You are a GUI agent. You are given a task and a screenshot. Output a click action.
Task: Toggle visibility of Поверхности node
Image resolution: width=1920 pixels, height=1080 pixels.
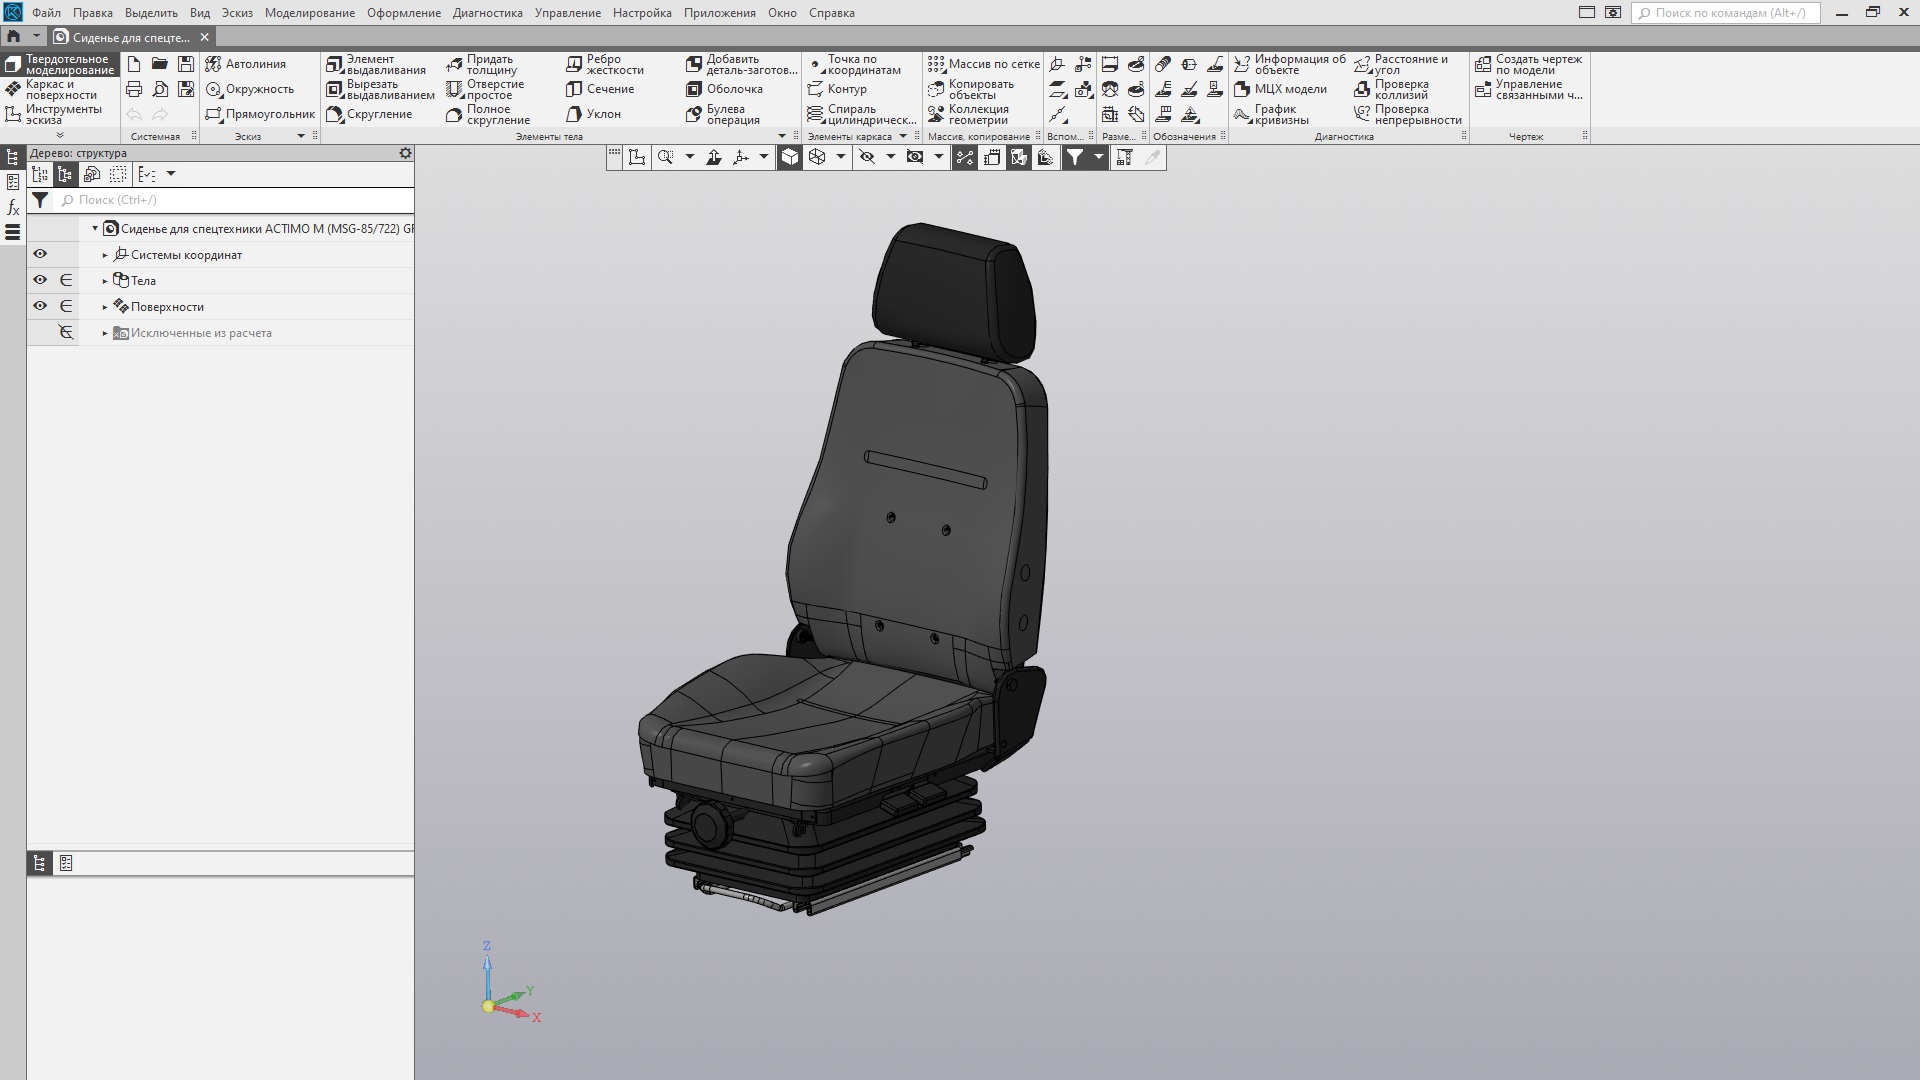(40, 306)
